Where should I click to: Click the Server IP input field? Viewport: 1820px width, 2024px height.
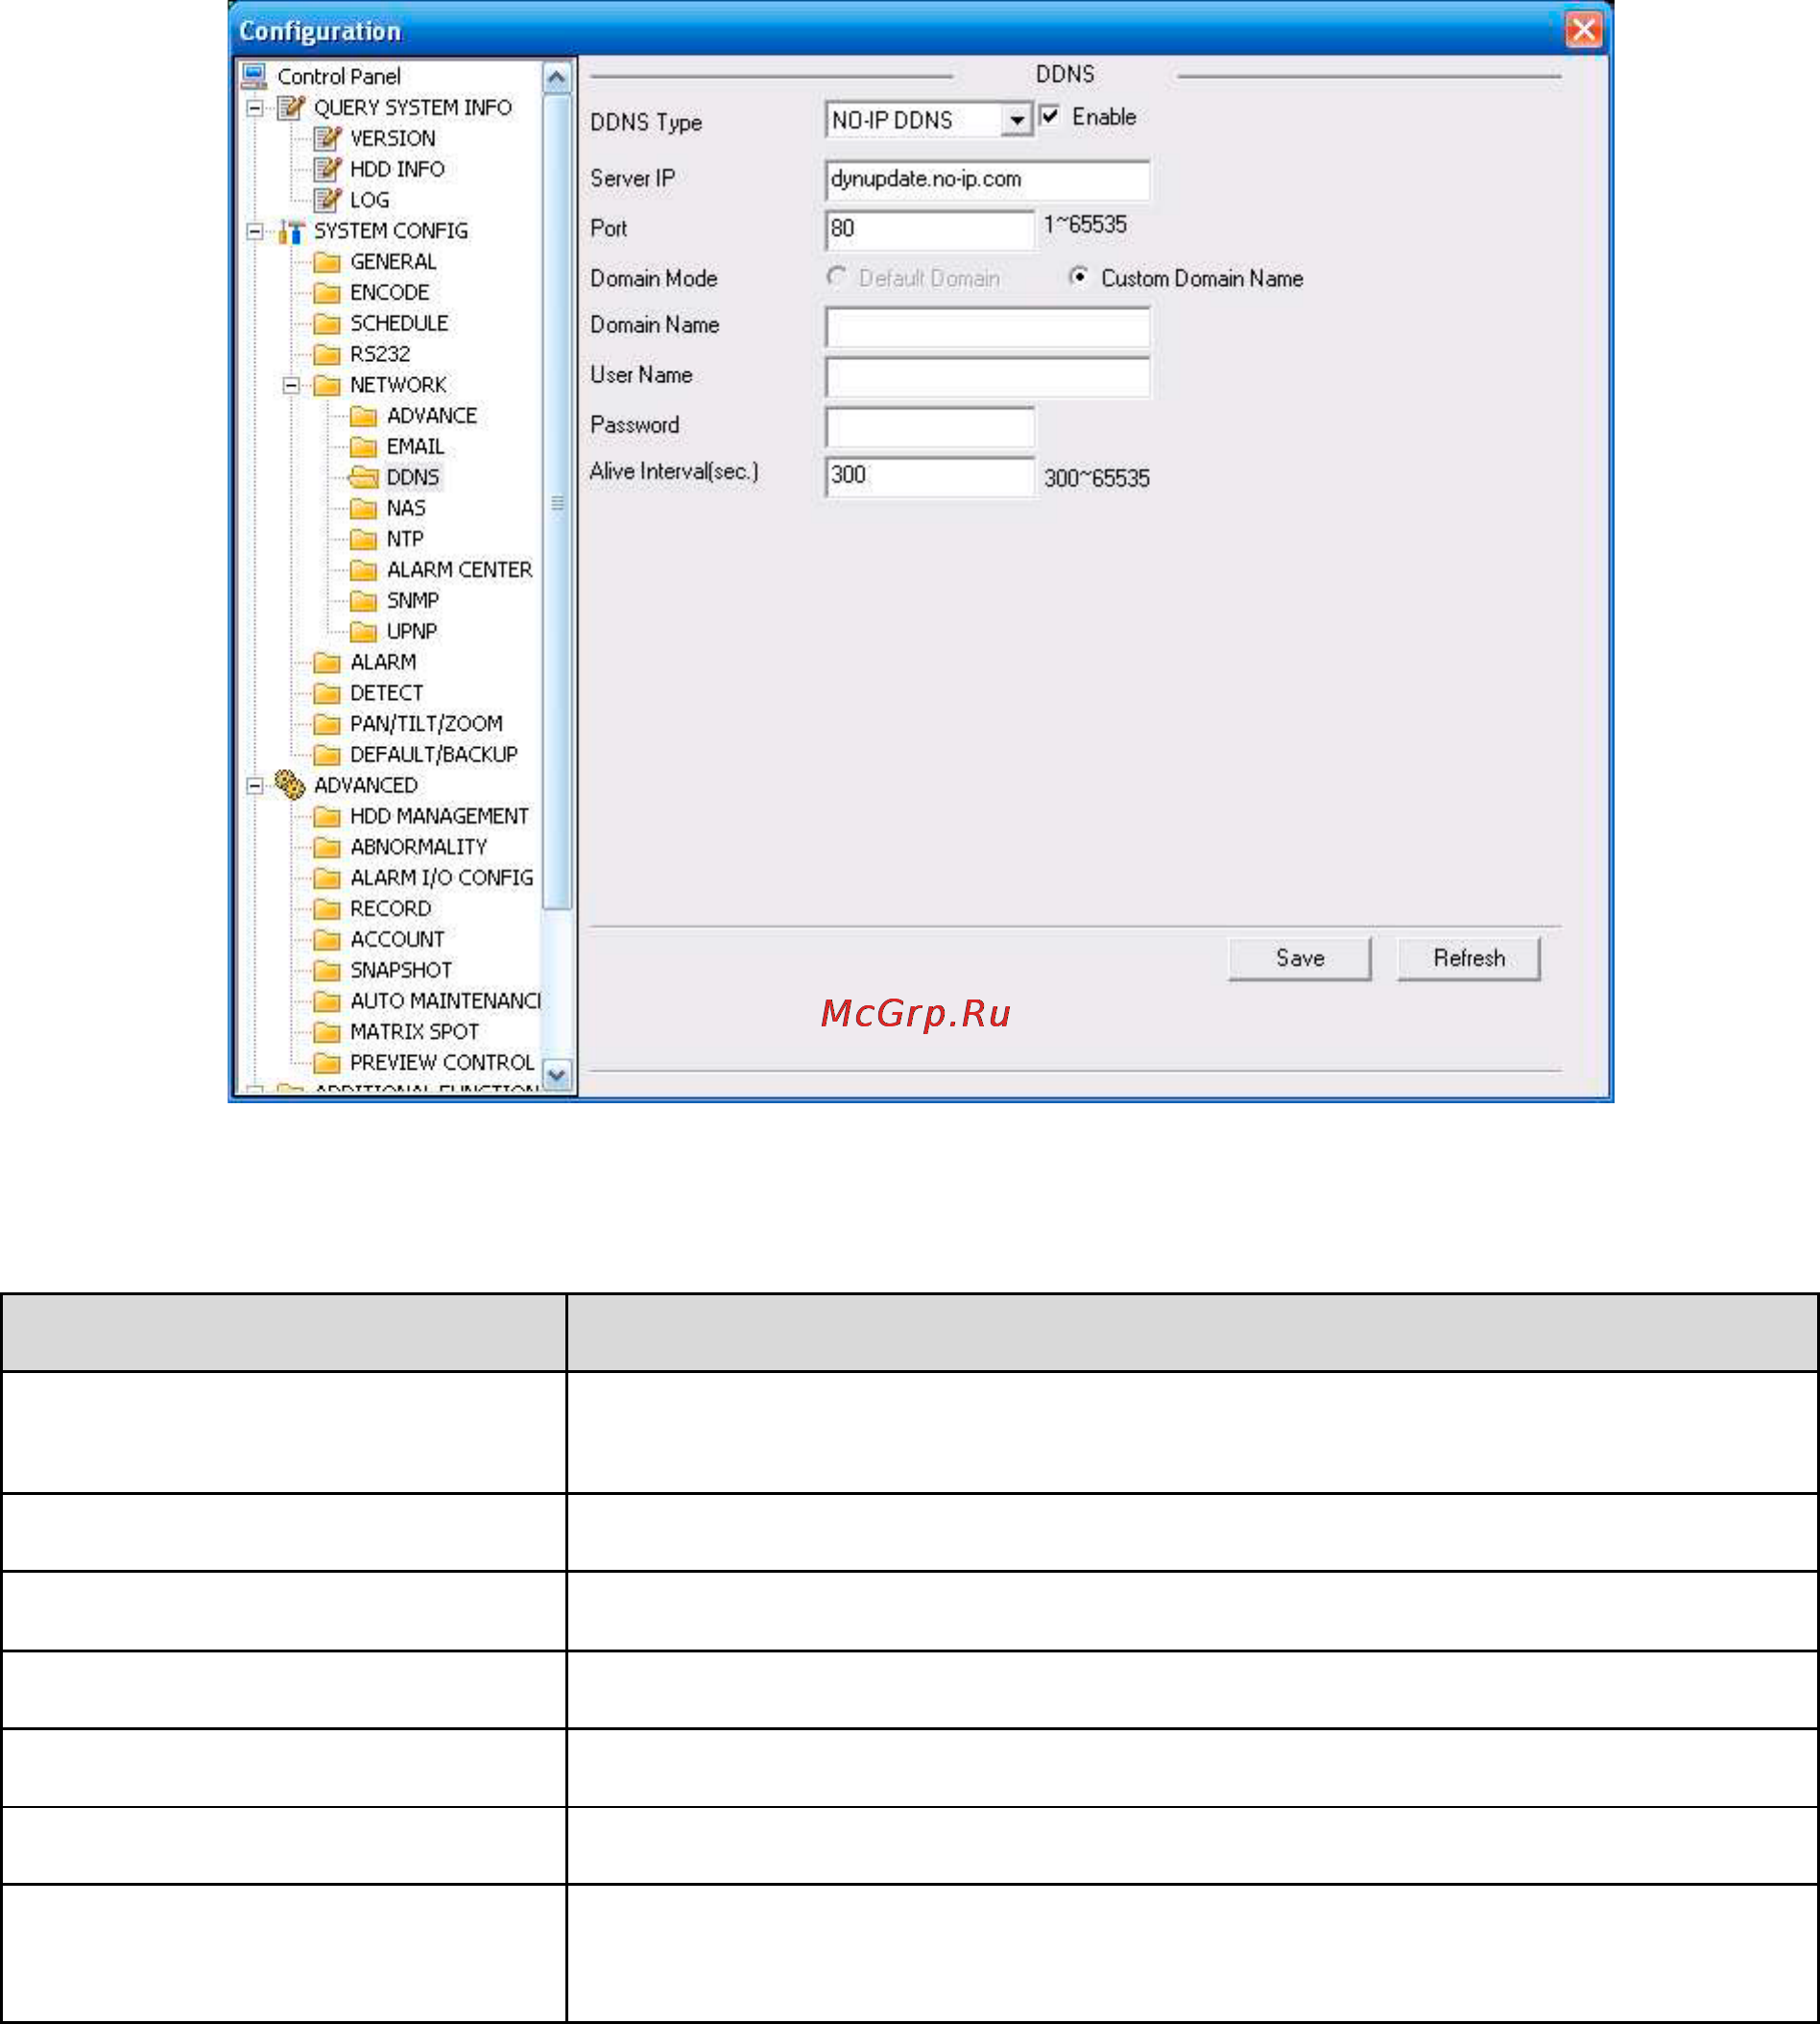[x=988, y=180]
